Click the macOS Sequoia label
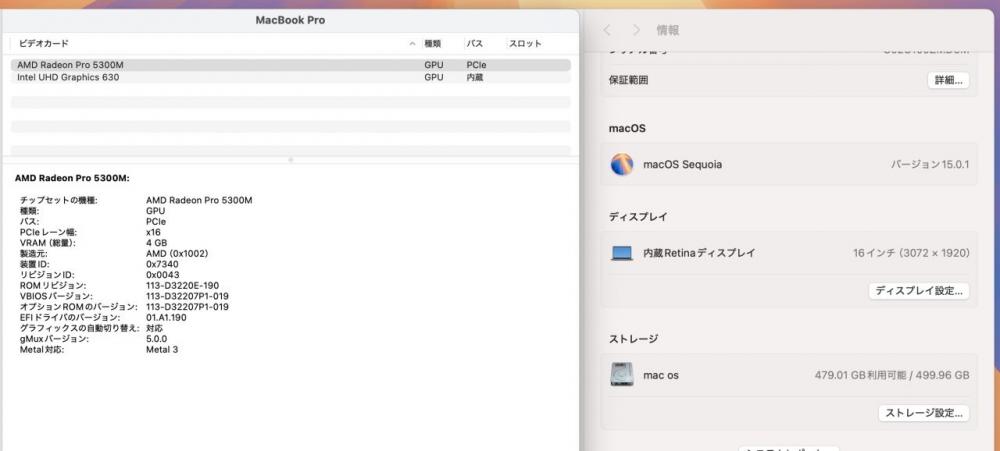The width and height of the screenshot is (1000, 451). 682,165
